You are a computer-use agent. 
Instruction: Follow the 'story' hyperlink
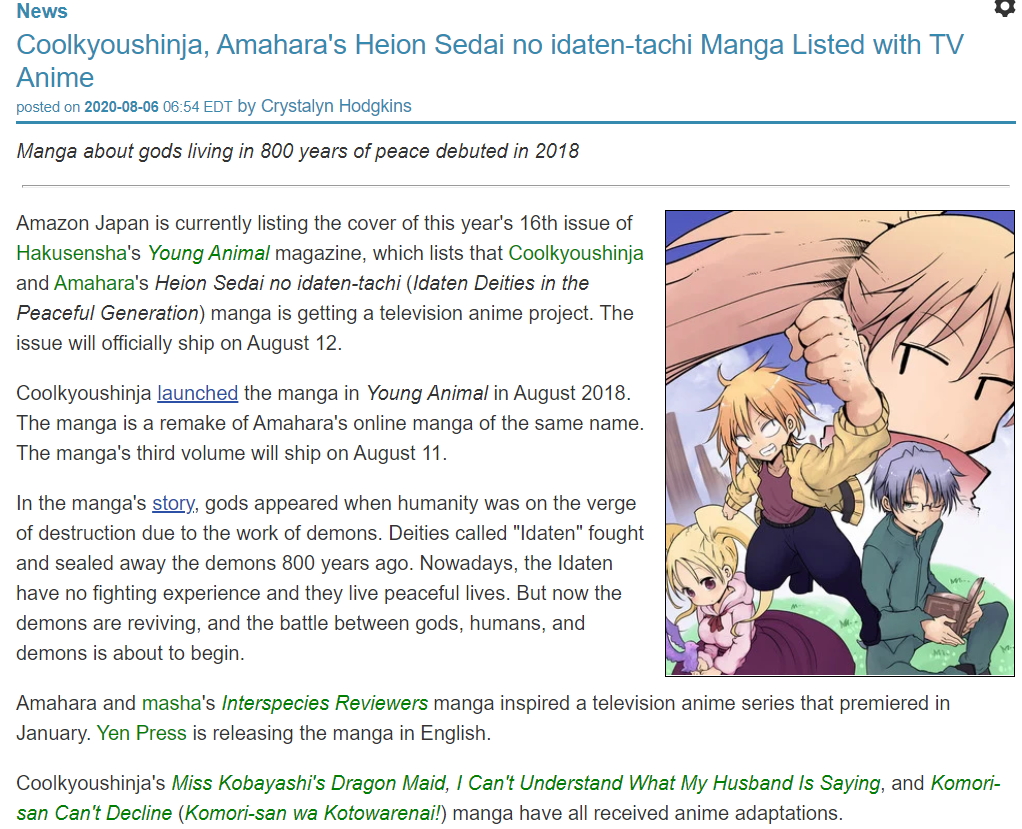coord(173,503)
